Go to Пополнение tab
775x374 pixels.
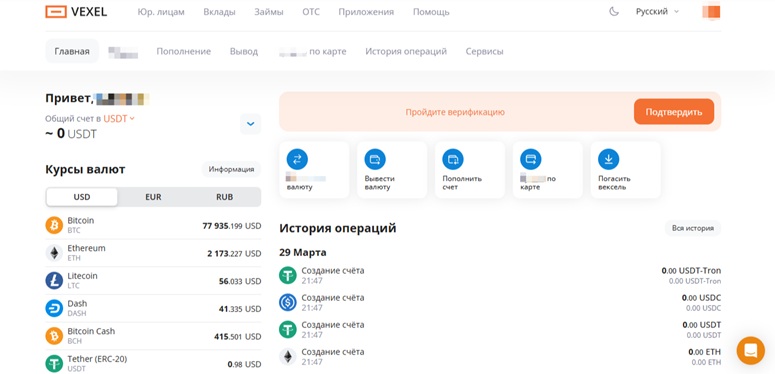[183, 51]
